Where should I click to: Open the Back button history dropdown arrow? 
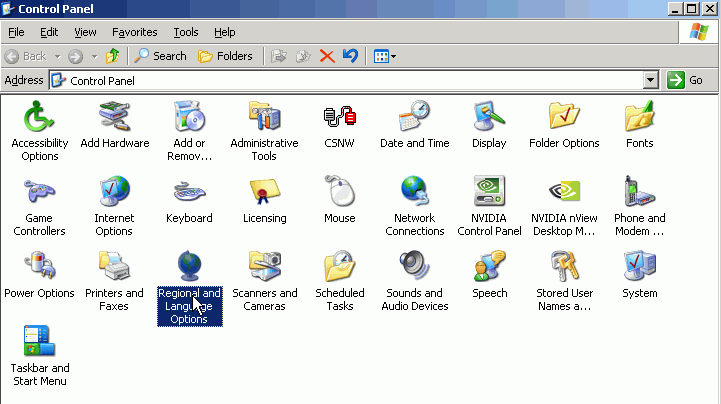[x=57, y=56]
